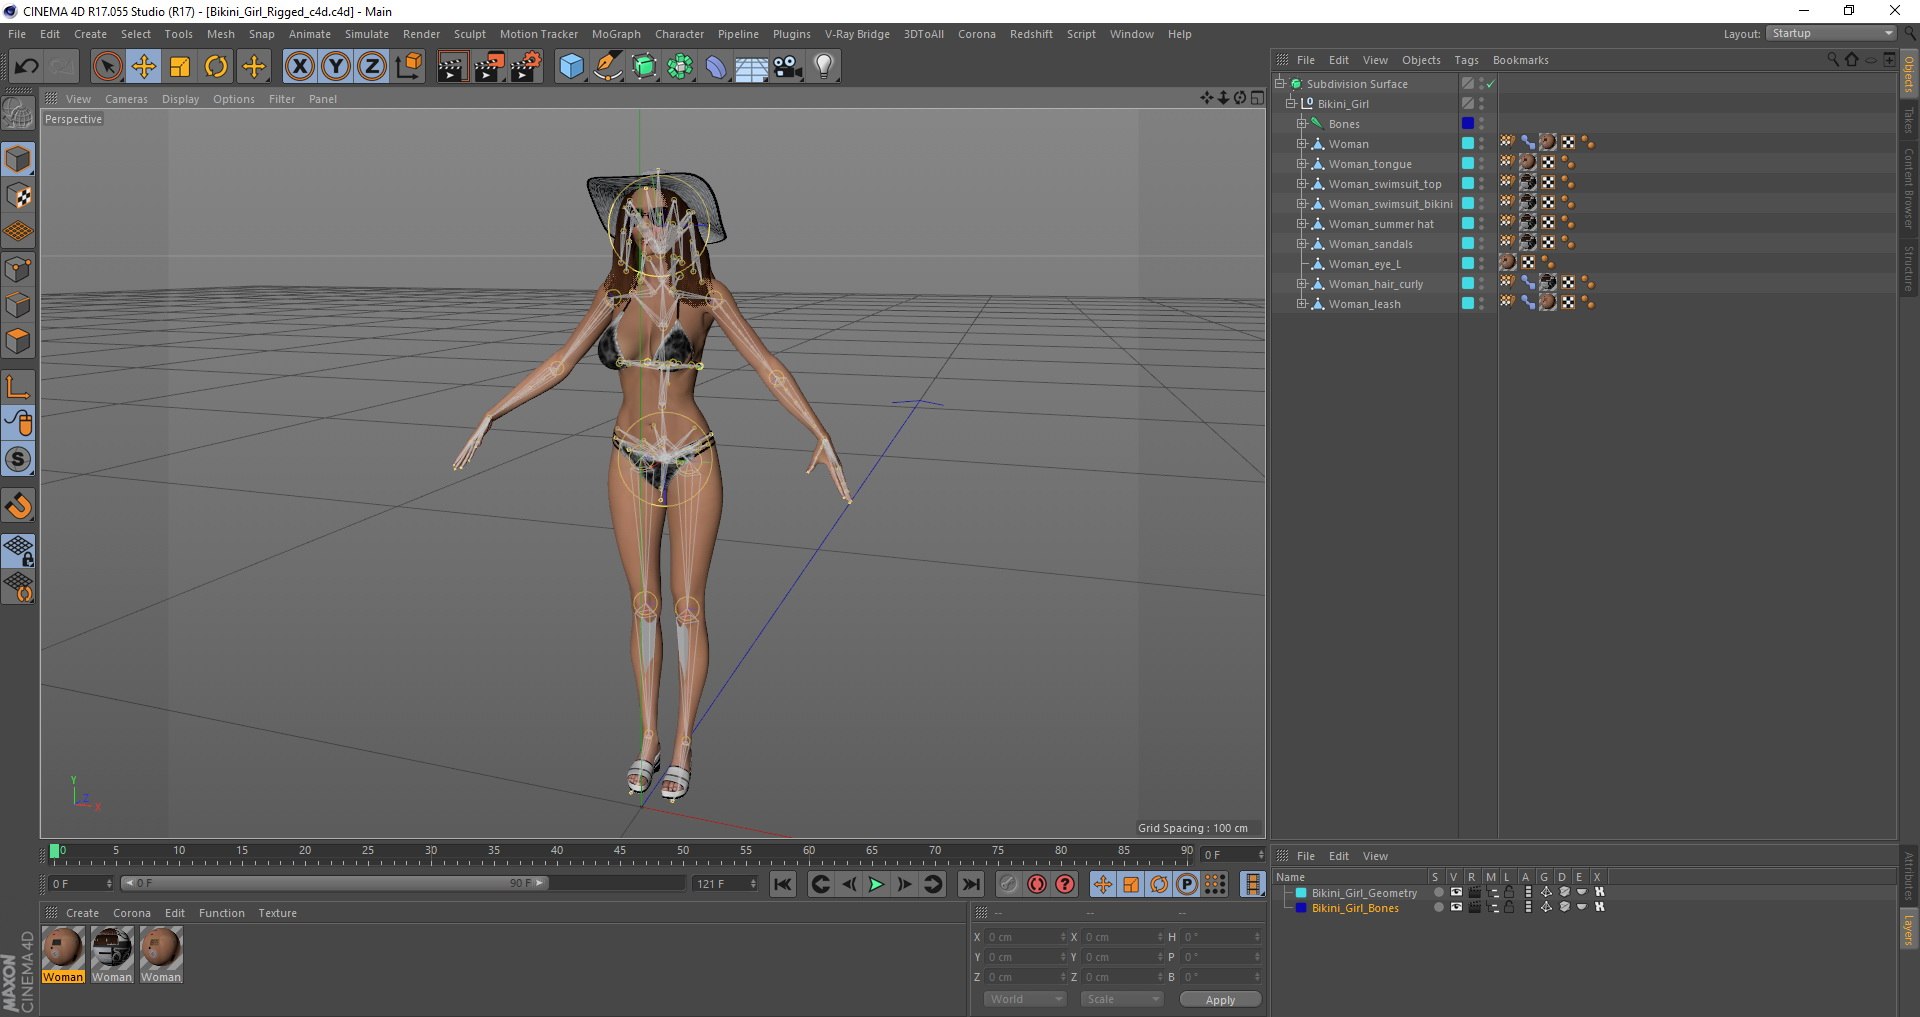Click Bikini_Girl_Bones layer color swatch
This screenshot has width=1920, height=1017.
(x=1301, y=908)
